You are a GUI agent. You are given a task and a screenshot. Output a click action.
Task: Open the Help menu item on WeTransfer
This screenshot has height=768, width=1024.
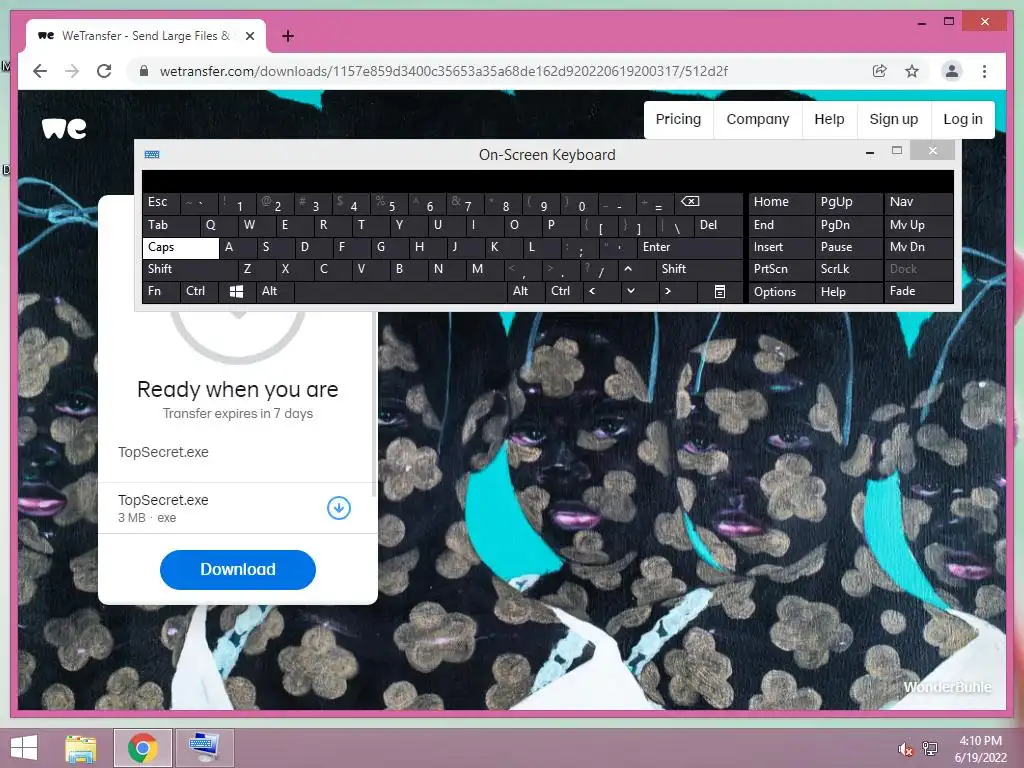[829, 120]
